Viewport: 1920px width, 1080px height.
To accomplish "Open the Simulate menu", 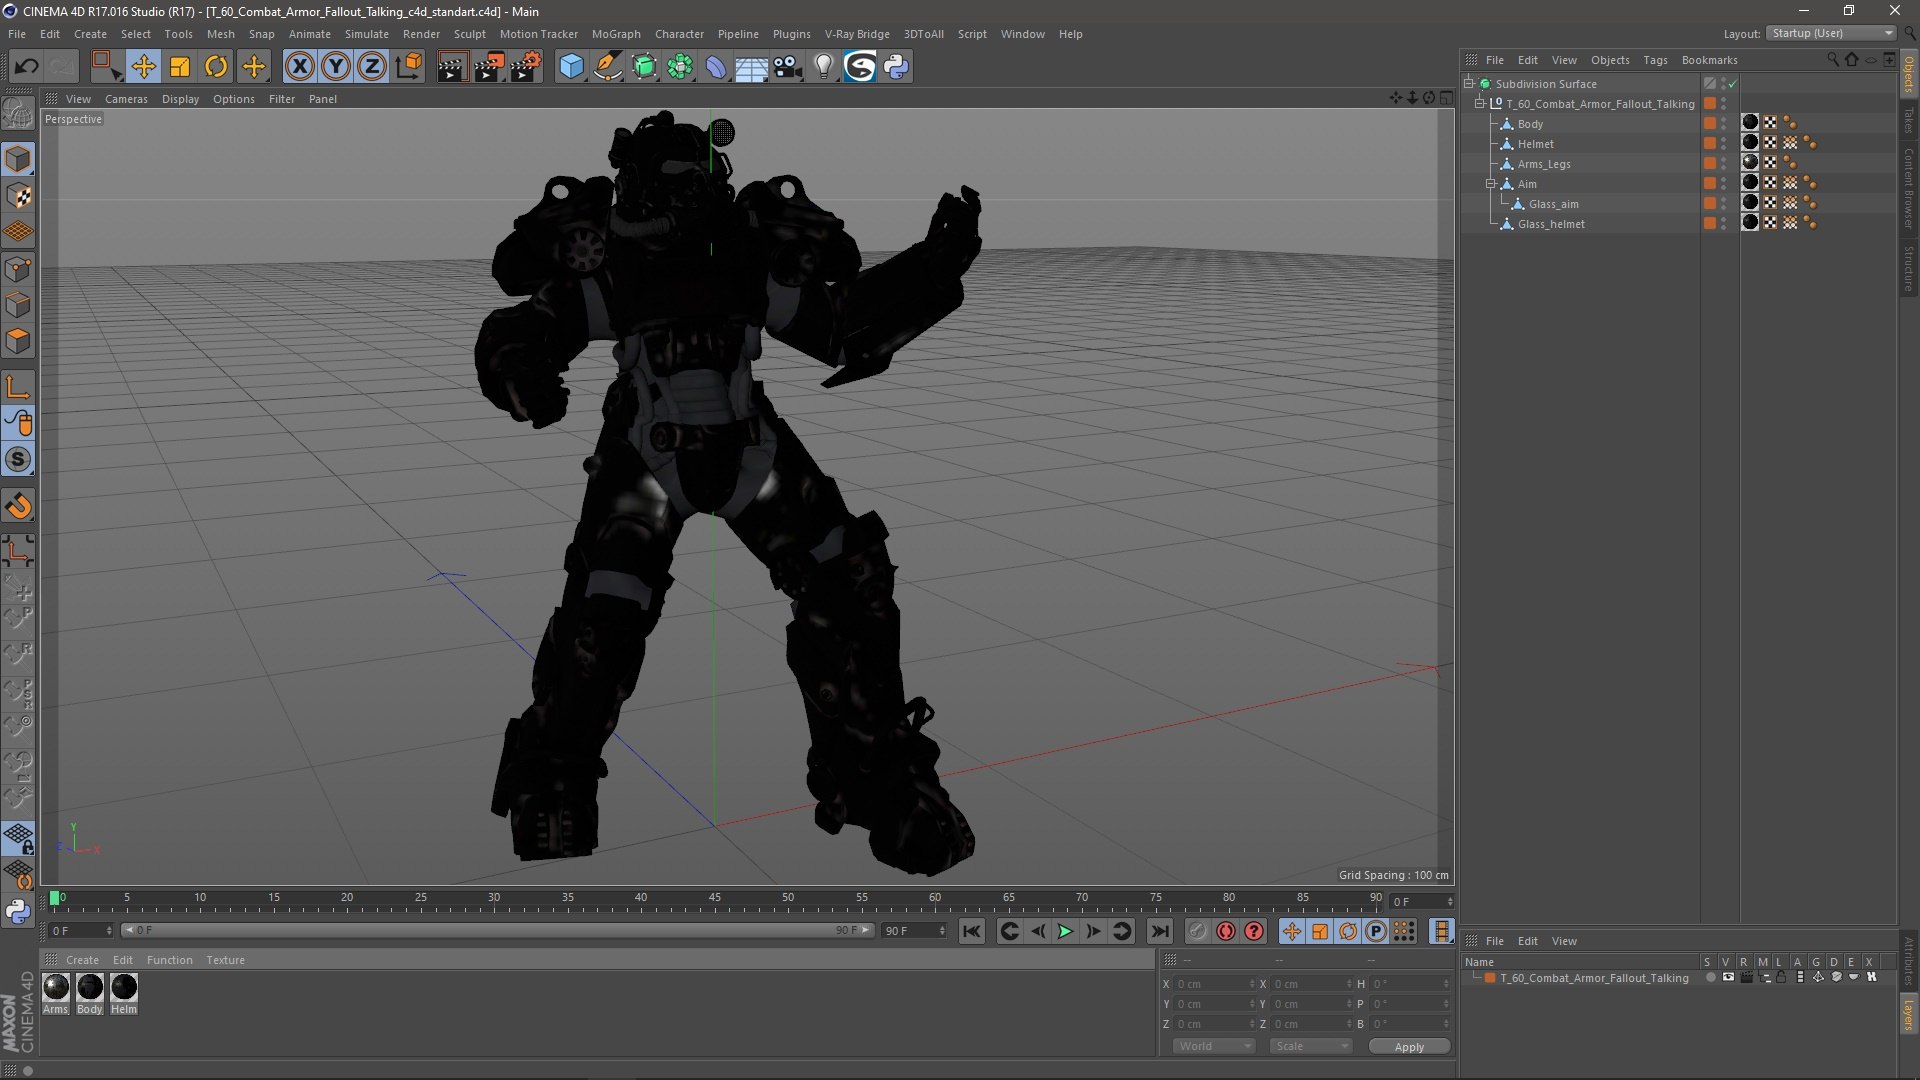I will click(367, 34).
